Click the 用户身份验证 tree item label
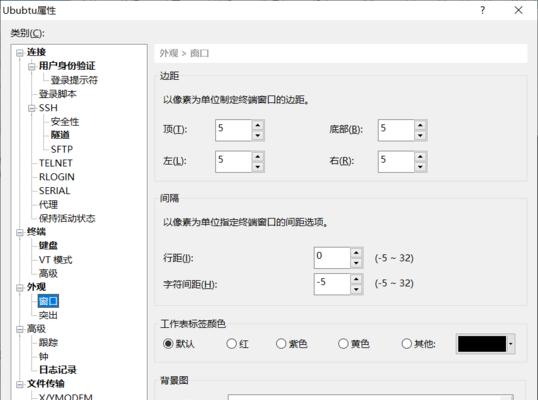 point(67,66)
